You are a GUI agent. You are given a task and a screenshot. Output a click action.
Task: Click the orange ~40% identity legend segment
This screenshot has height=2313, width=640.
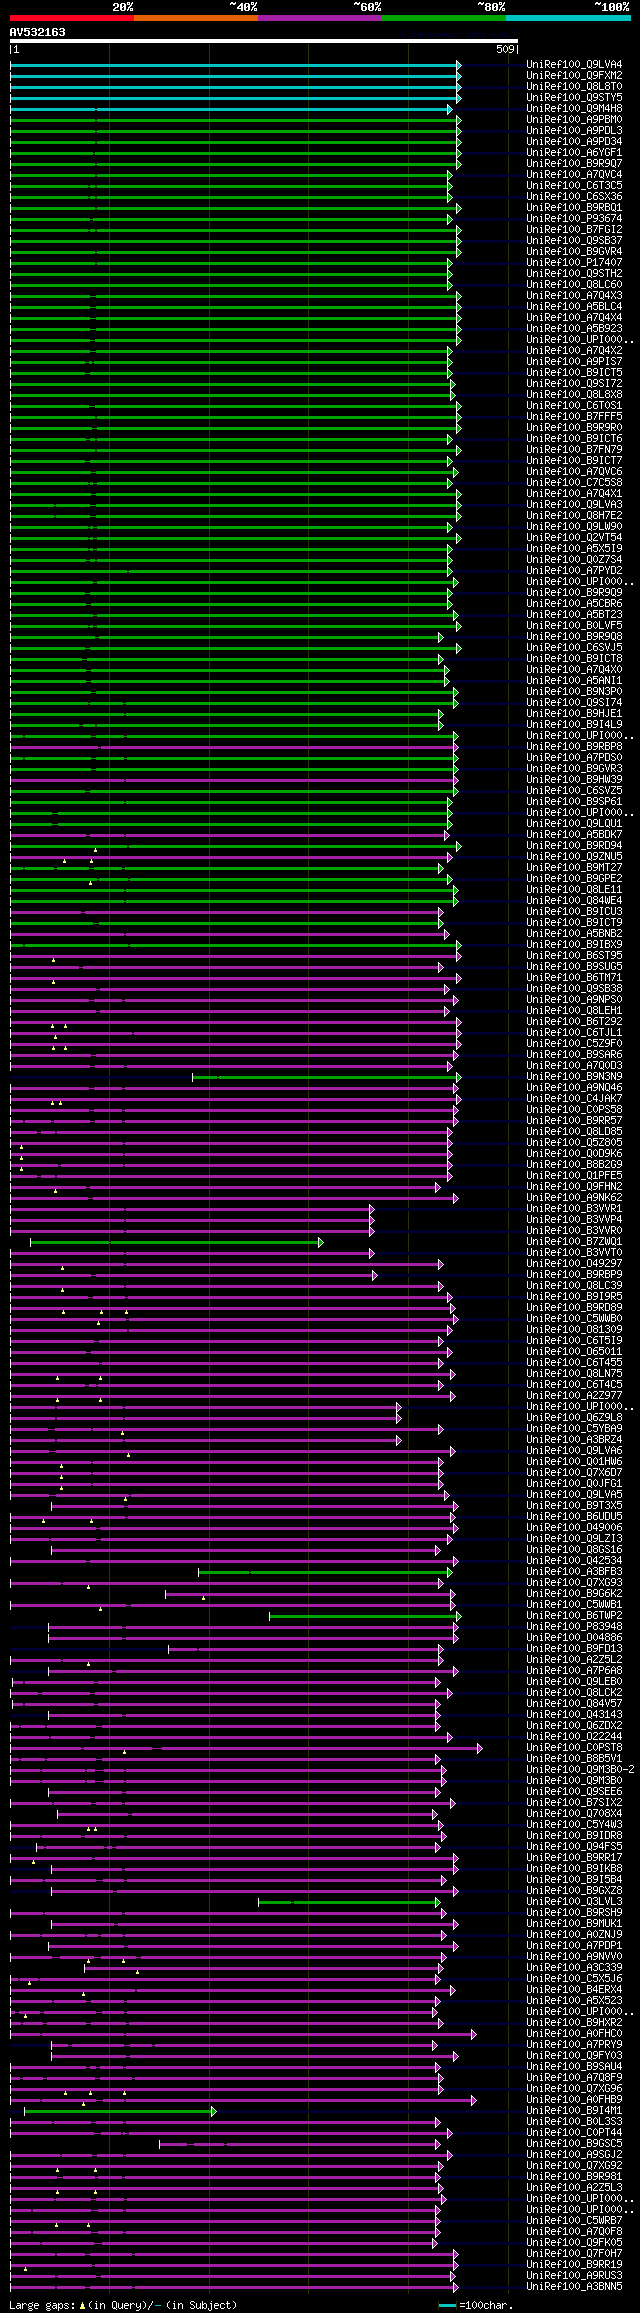(x=195, y=18)
